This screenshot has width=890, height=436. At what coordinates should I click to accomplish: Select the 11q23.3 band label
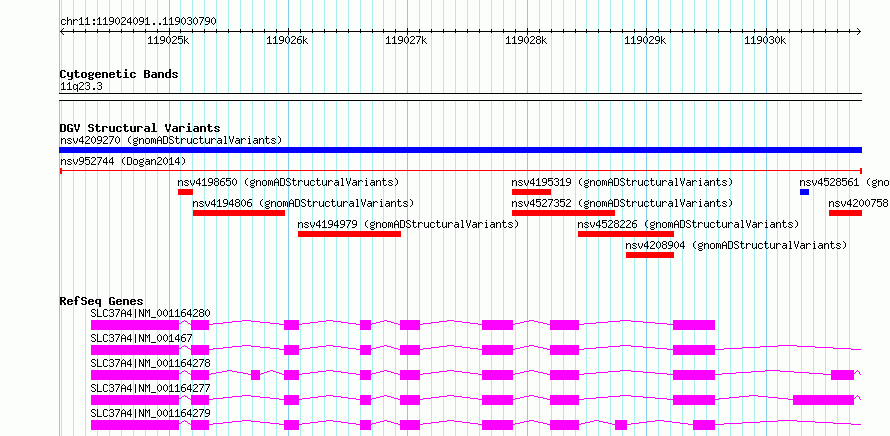[81, 87]
